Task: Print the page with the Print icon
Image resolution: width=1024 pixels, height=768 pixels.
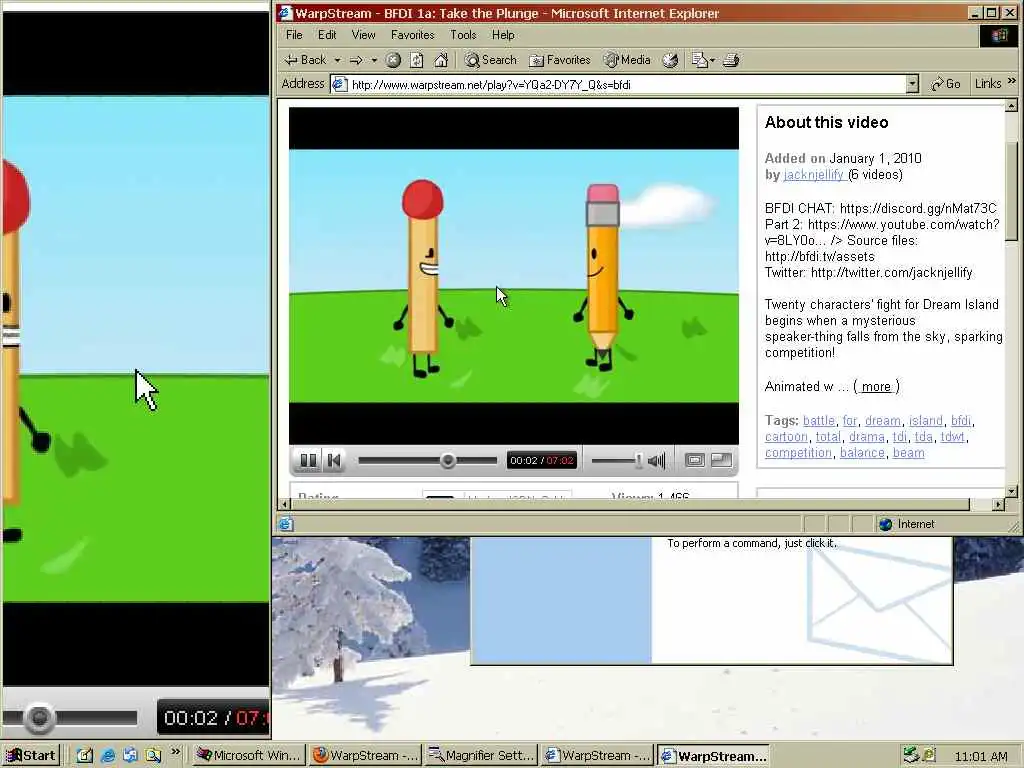Action: coord(731,60)
